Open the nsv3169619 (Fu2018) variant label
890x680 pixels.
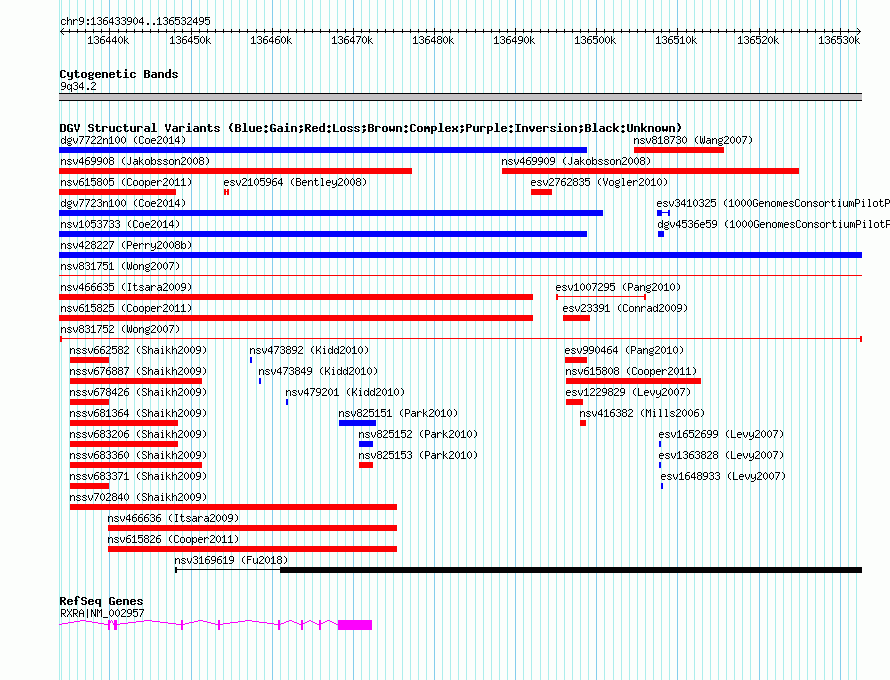(231, 560)
